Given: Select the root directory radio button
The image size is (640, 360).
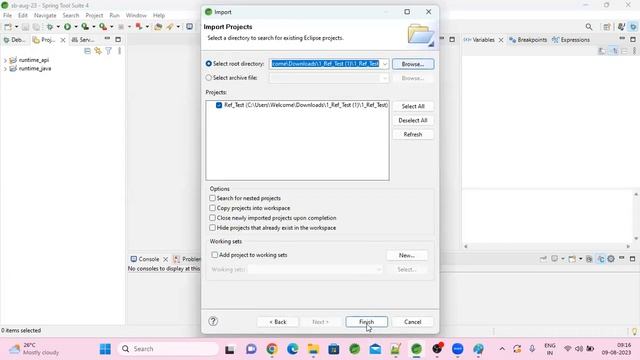Looking at the screenshot, I should point(209,64).
